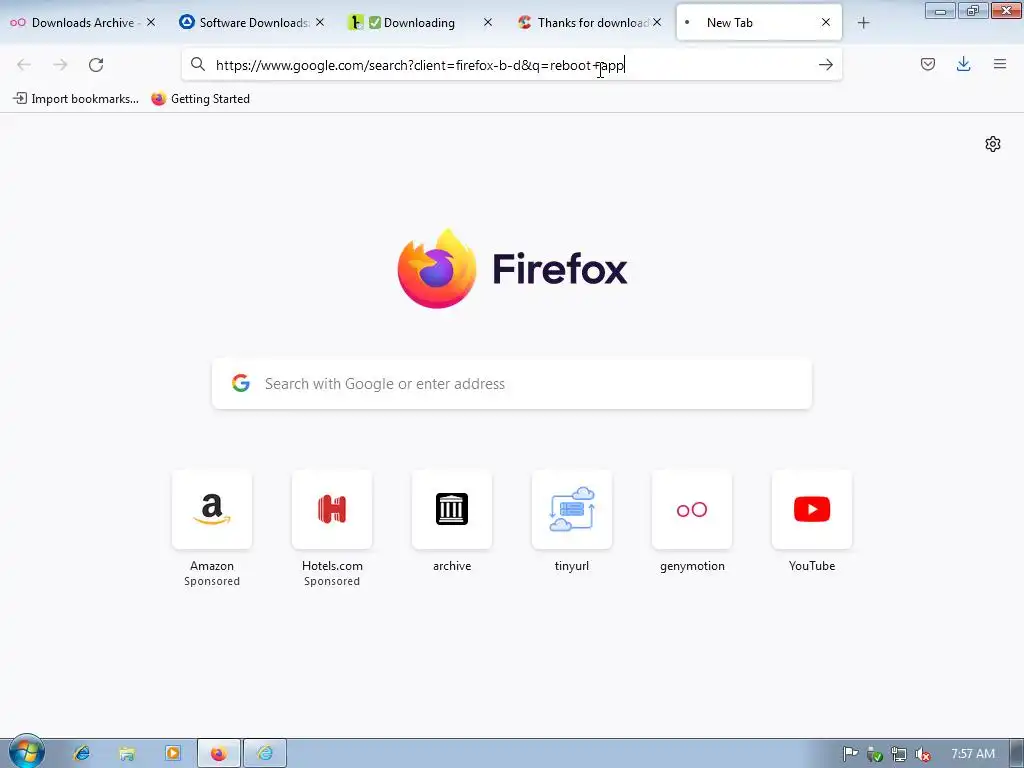Click the search magnifier icon in address bar

click(x=198, y=64)
